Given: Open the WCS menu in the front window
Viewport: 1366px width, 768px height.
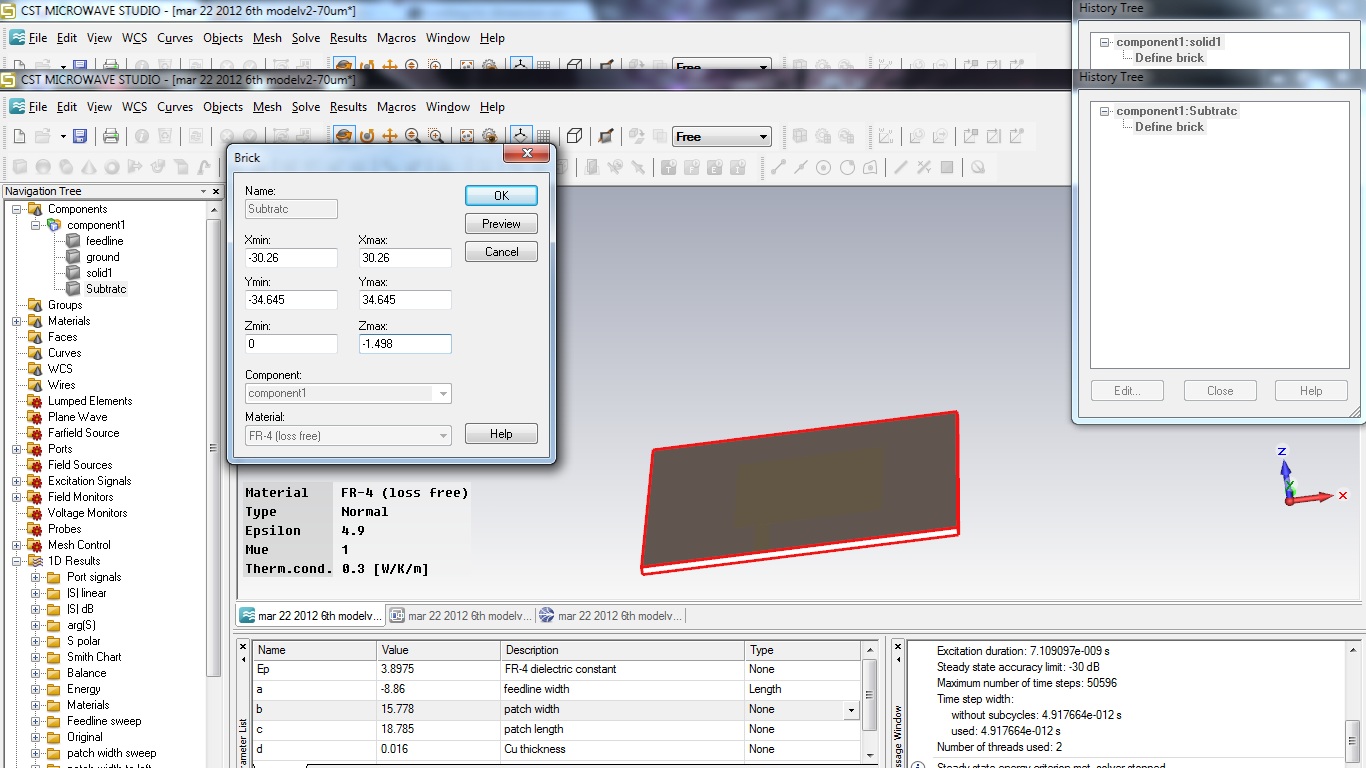Looking at the screenshot, I should click(x=134, y=107).
